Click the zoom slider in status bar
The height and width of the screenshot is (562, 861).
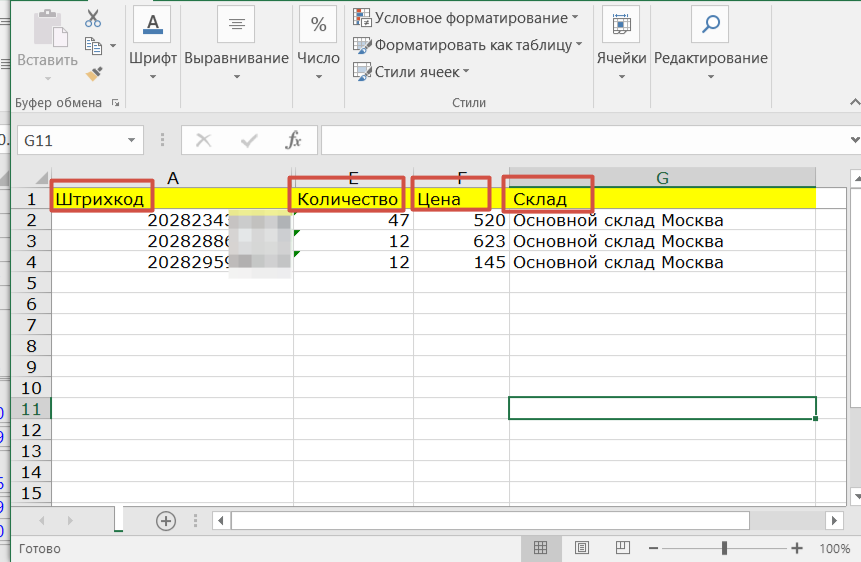pos(724,548)
